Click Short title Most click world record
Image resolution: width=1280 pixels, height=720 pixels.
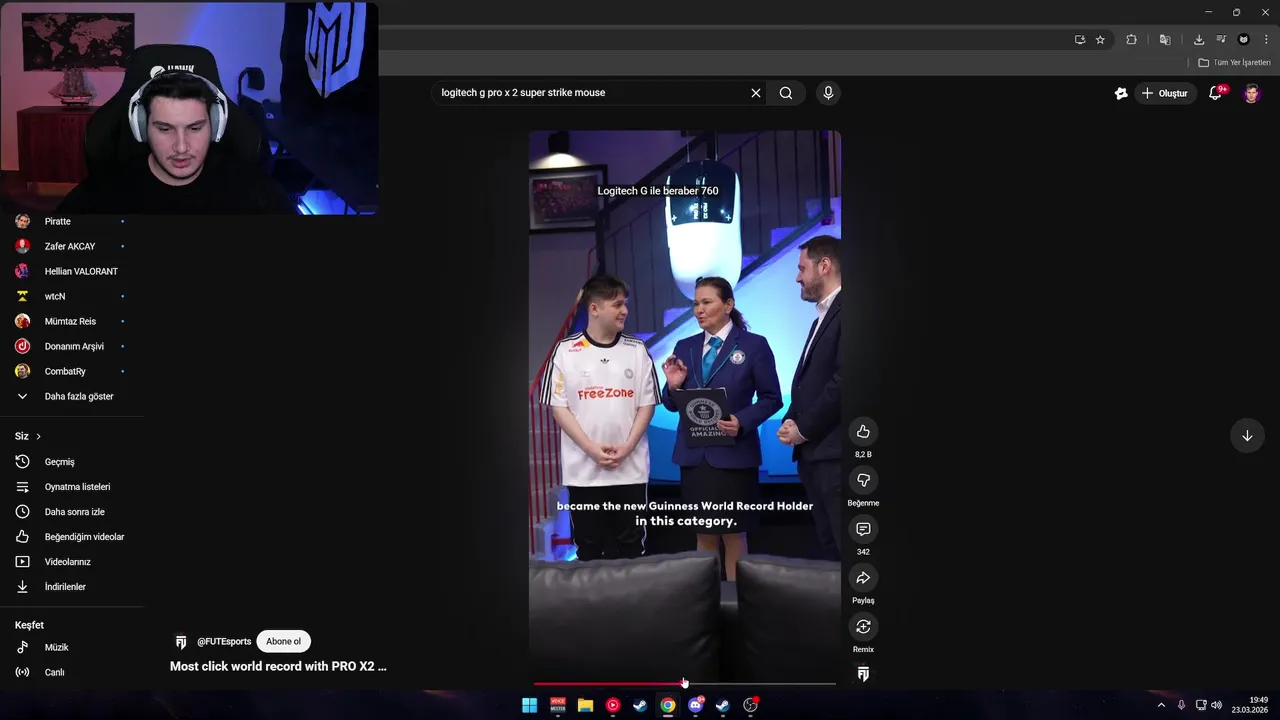point(278,666)
